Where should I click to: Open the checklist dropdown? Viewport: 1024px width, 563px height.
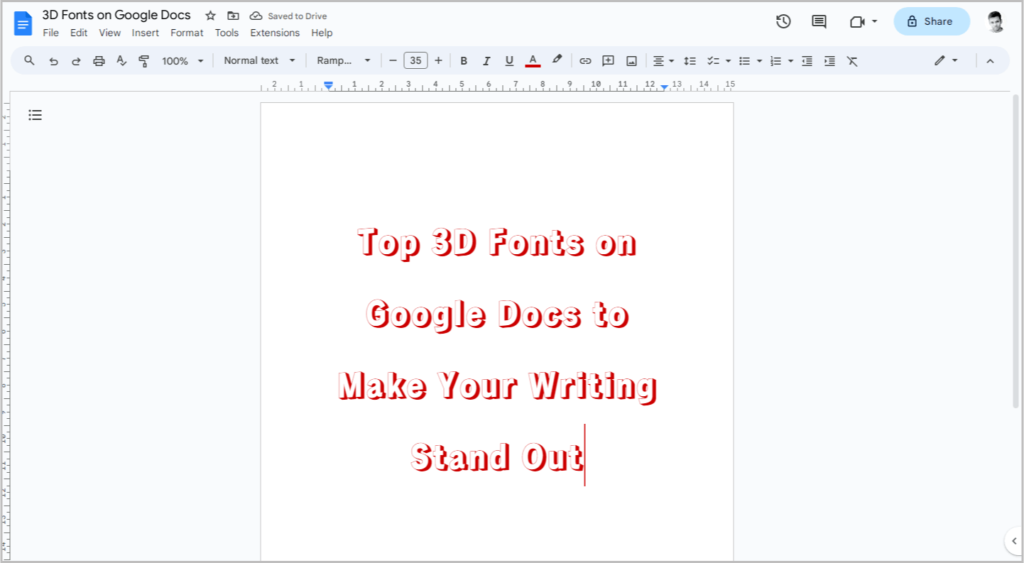click(x=718, y=61)
